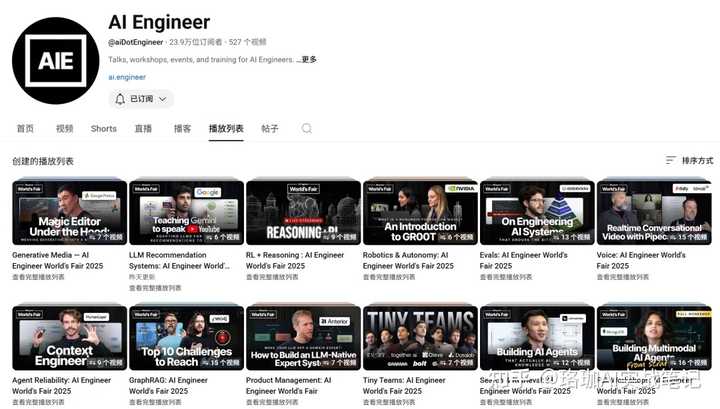This screenshot has width=720, height=409.
Task: Open the subscribed dropdown chevron
Action: [163, 99]
